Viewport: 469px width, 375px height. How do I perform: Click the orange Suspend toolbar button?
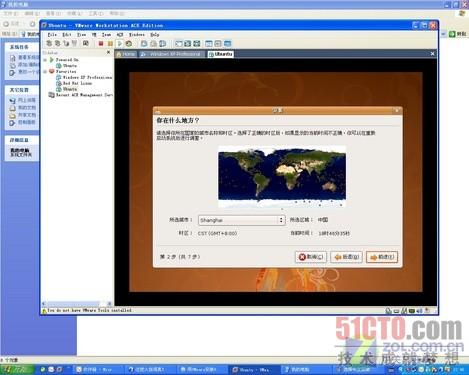pos(110,44)
